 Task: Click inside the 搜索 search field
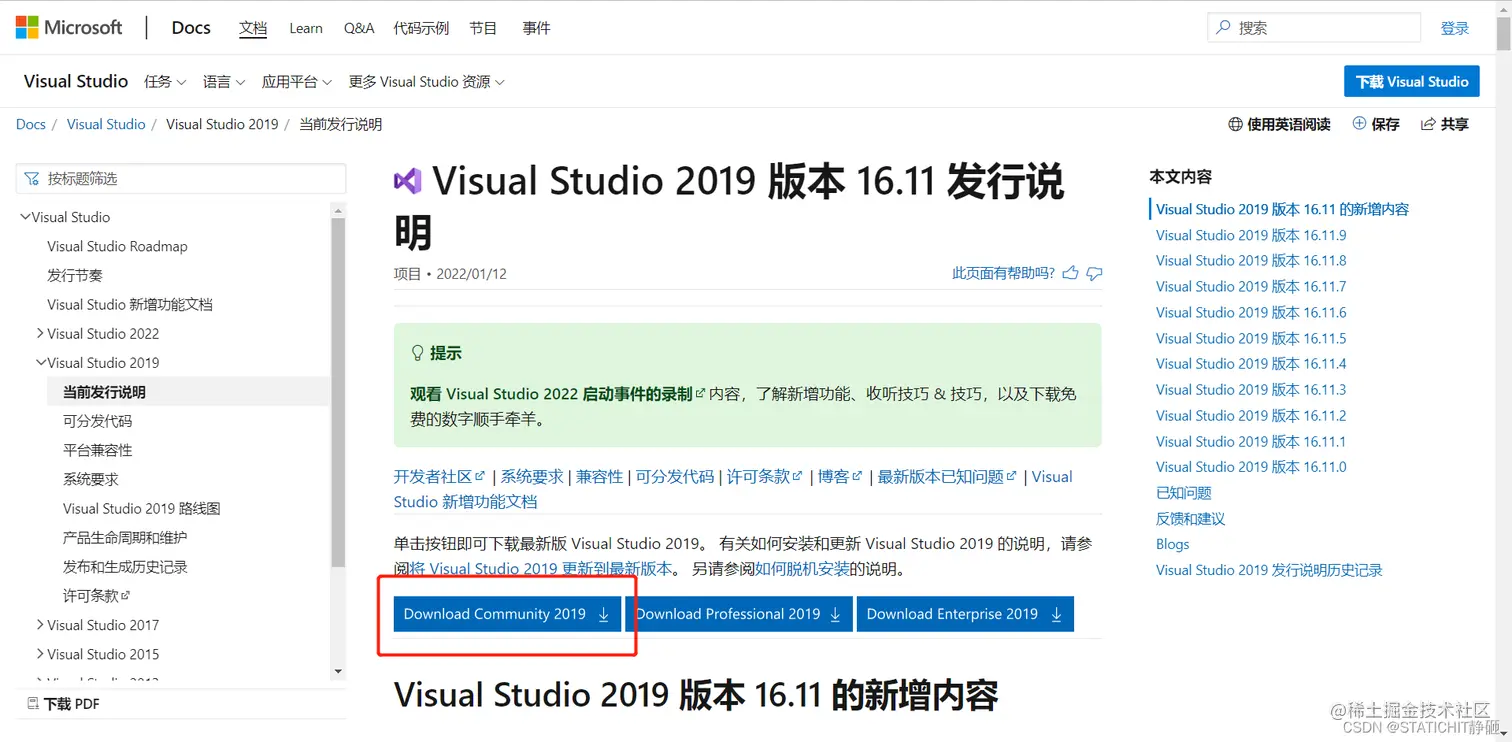coord(1314,28)
